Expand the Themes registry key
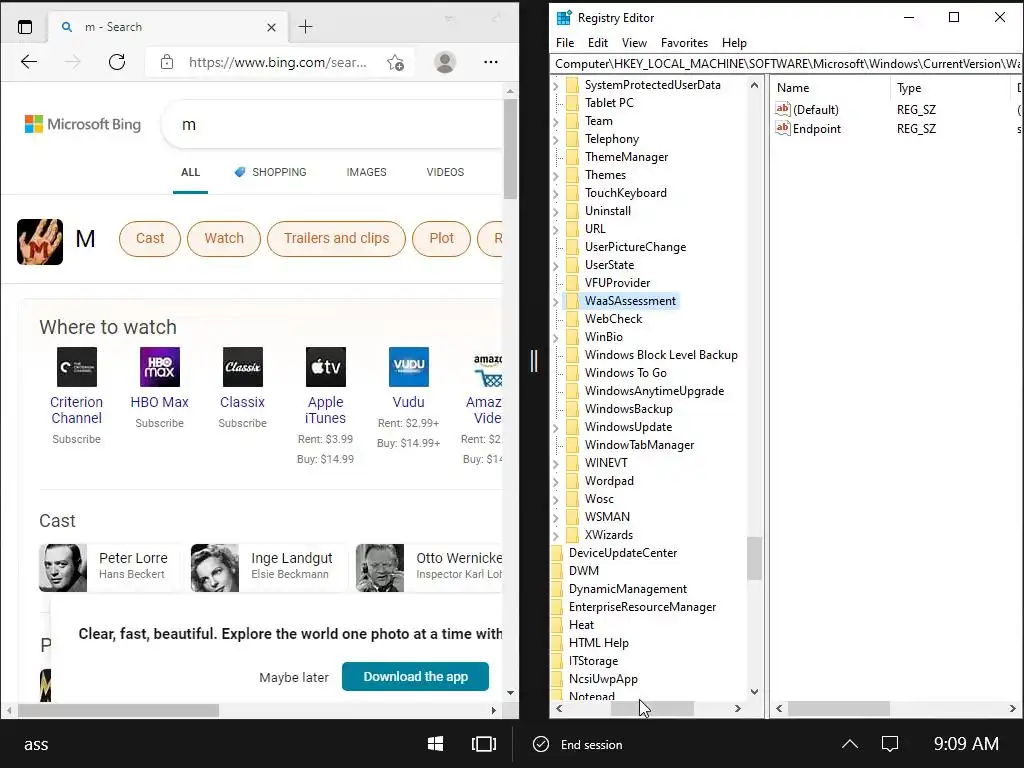Screen dimensions: 1024x768 (x=556, y=175)
